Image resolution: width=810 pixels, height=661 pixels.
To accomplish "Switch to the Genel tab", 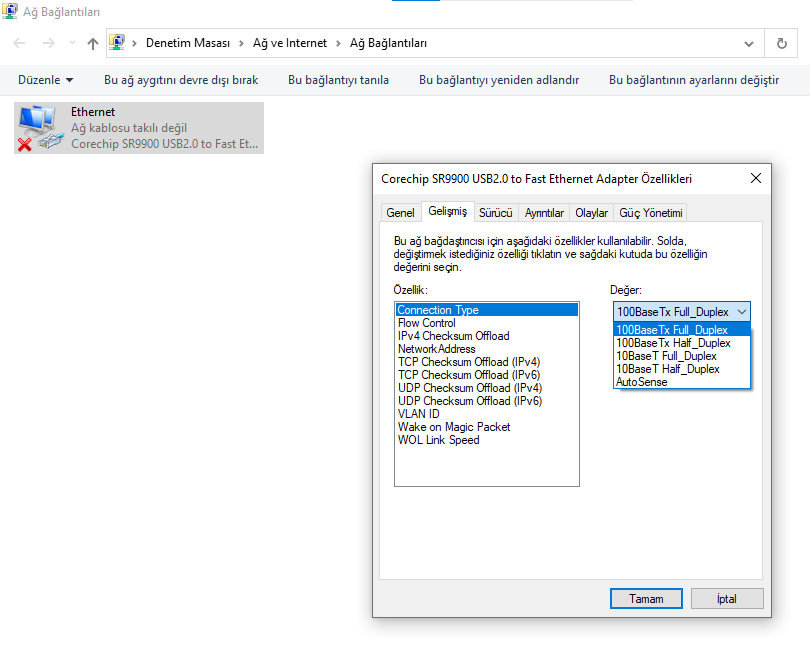I will pos(400,213).
